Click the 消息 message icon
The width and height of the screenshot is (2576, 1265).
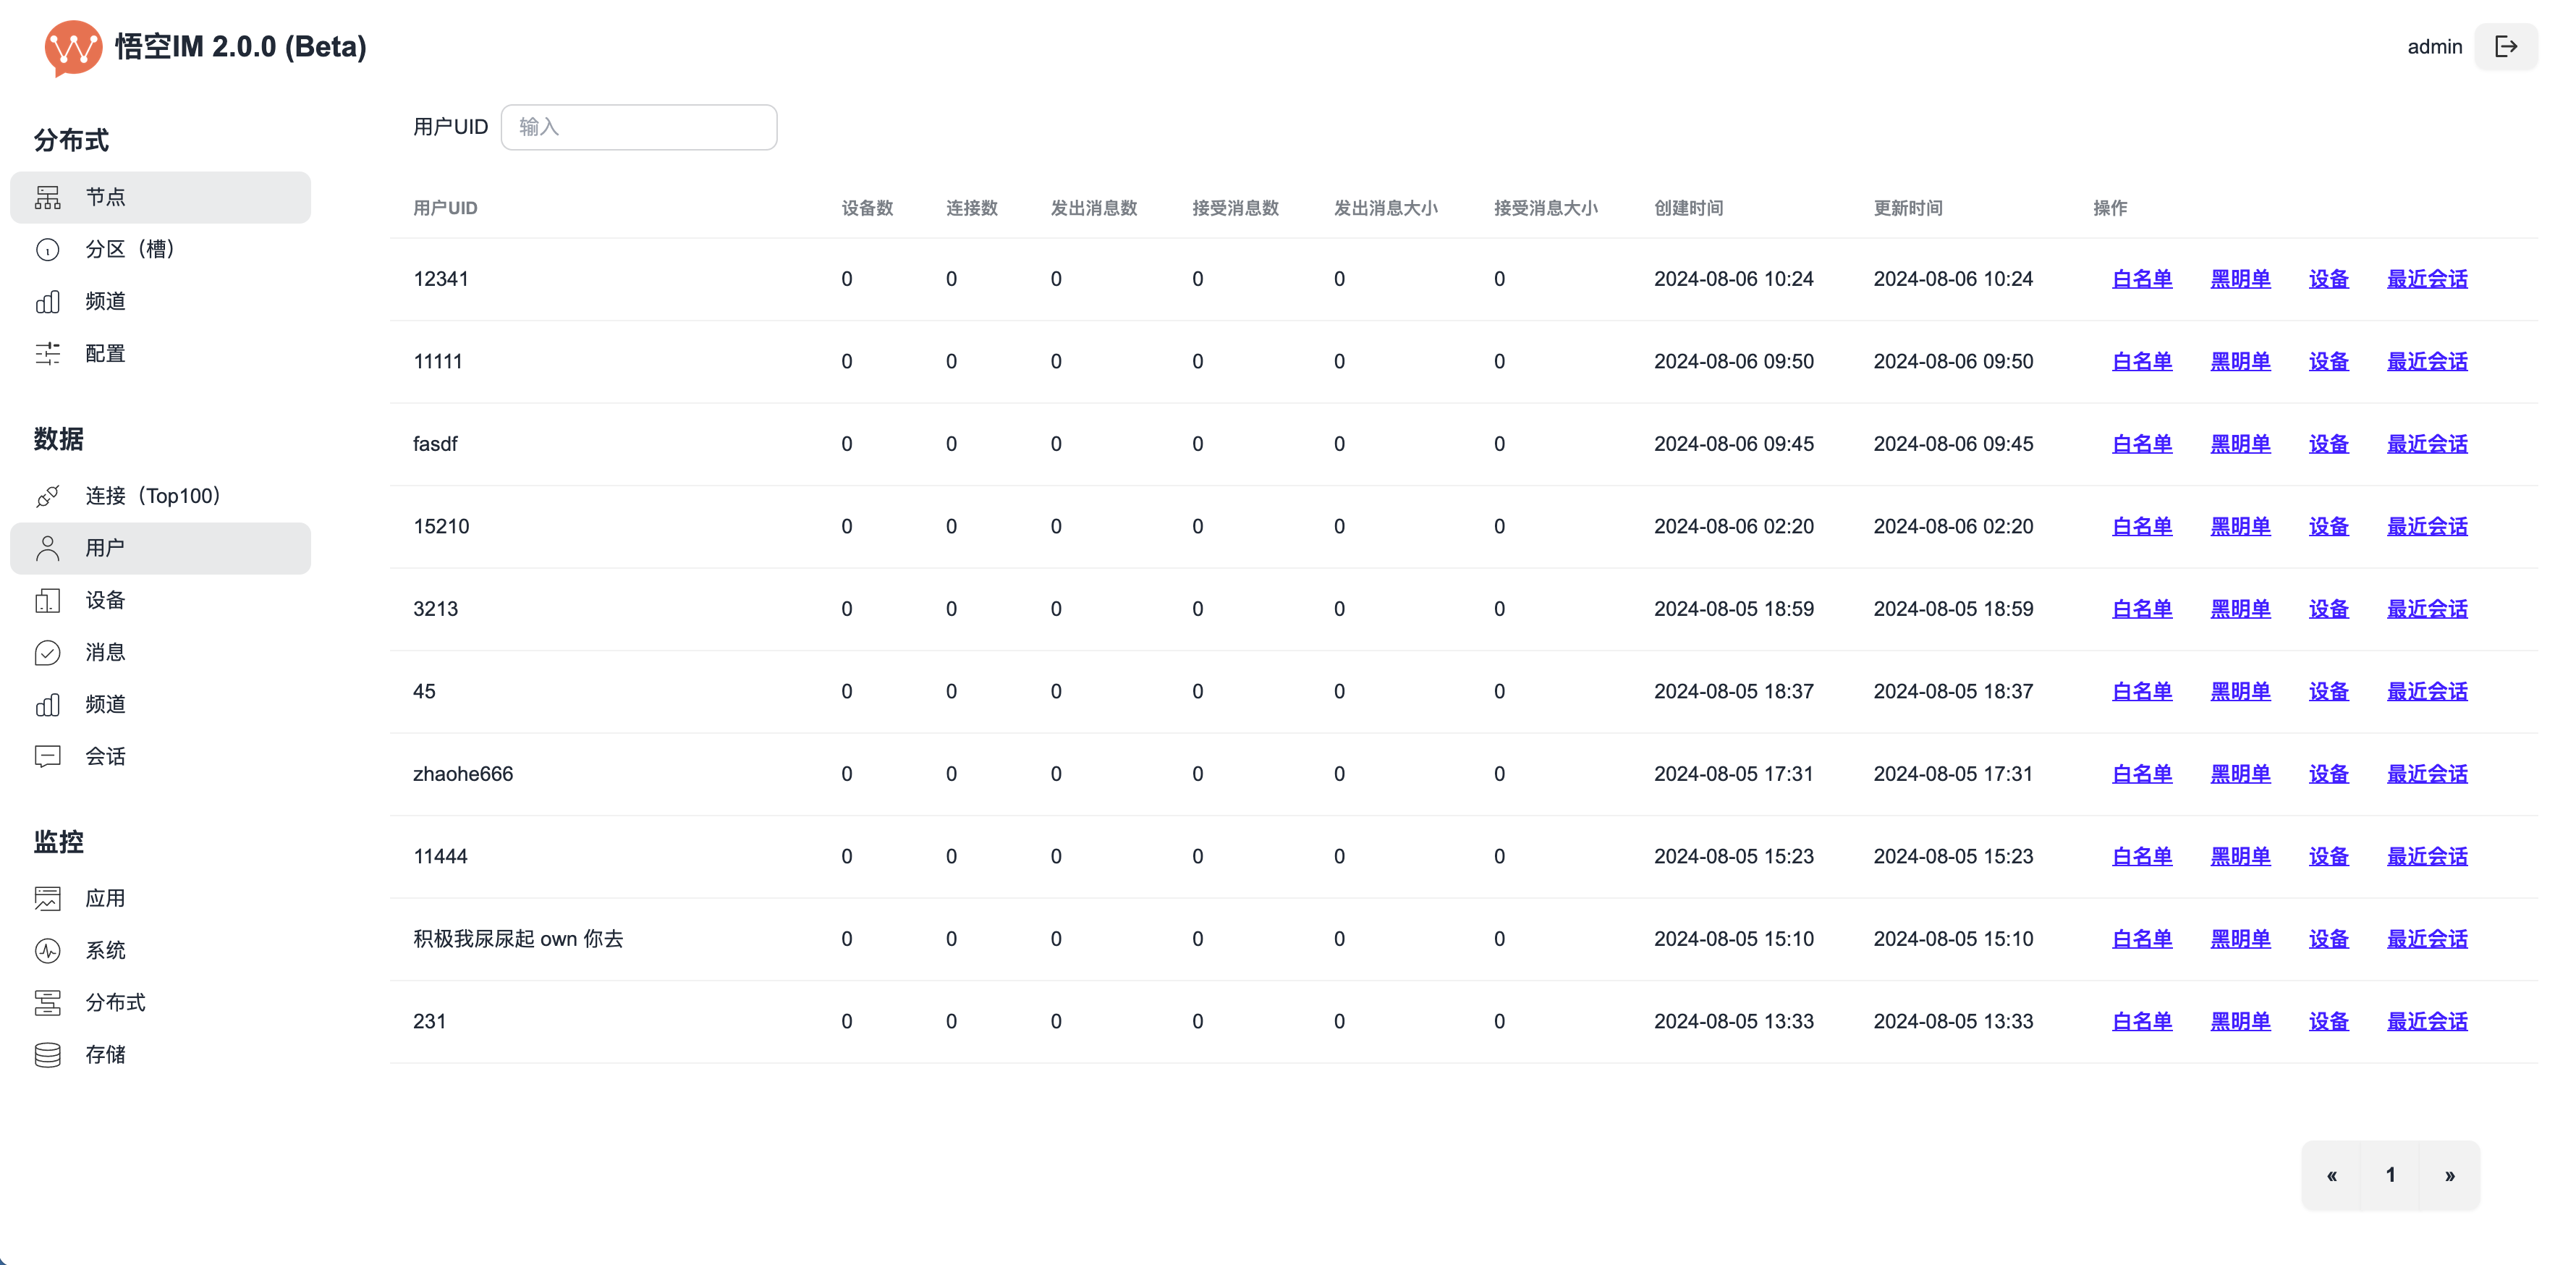pyautogui.click(x=48, y=652)
